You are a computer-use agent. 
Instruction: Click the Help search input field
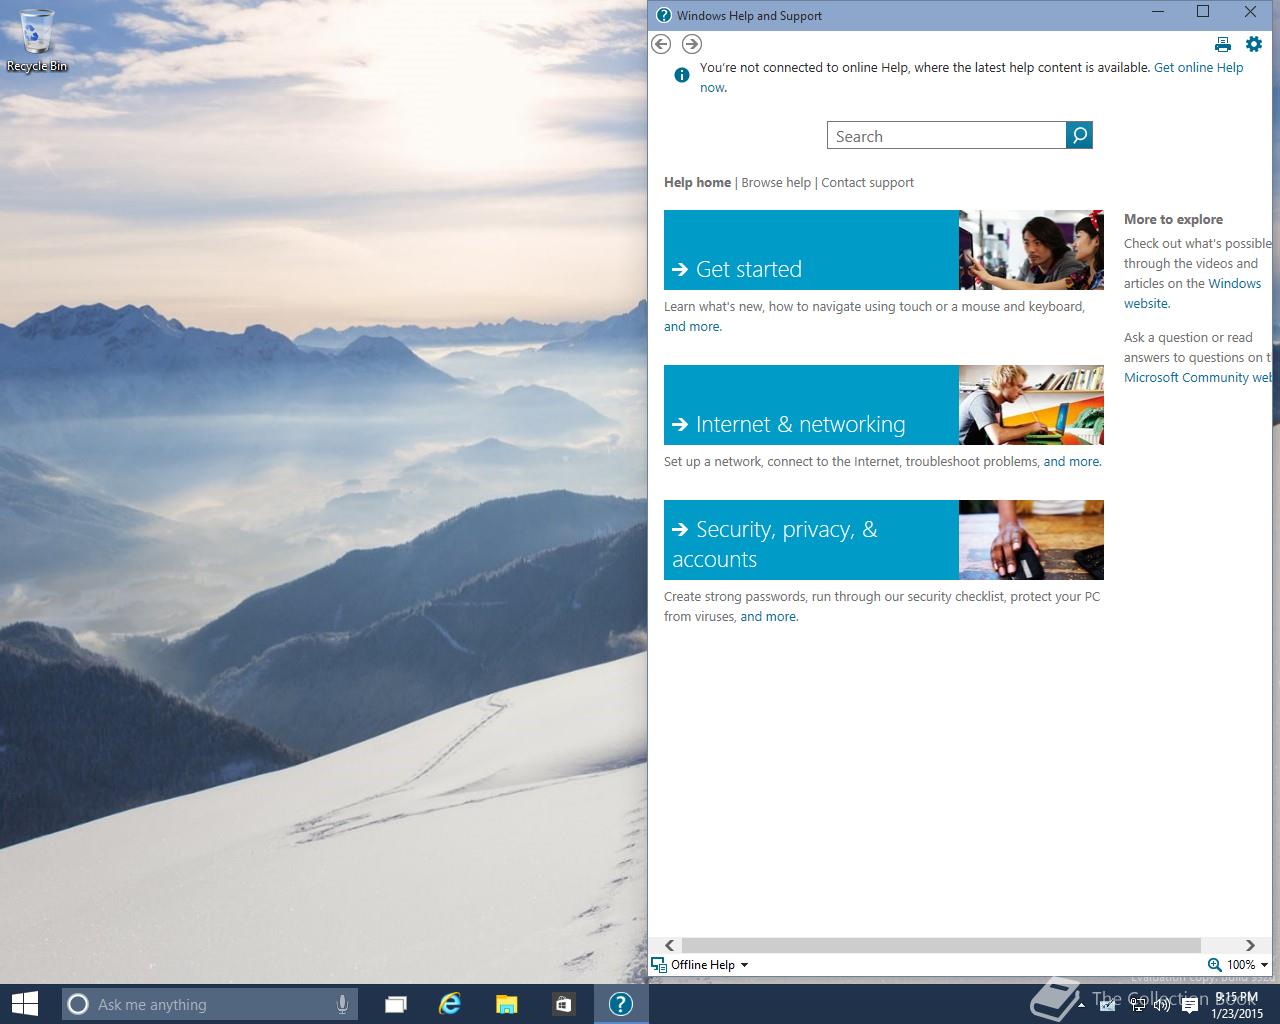click(x=946, y=135)
